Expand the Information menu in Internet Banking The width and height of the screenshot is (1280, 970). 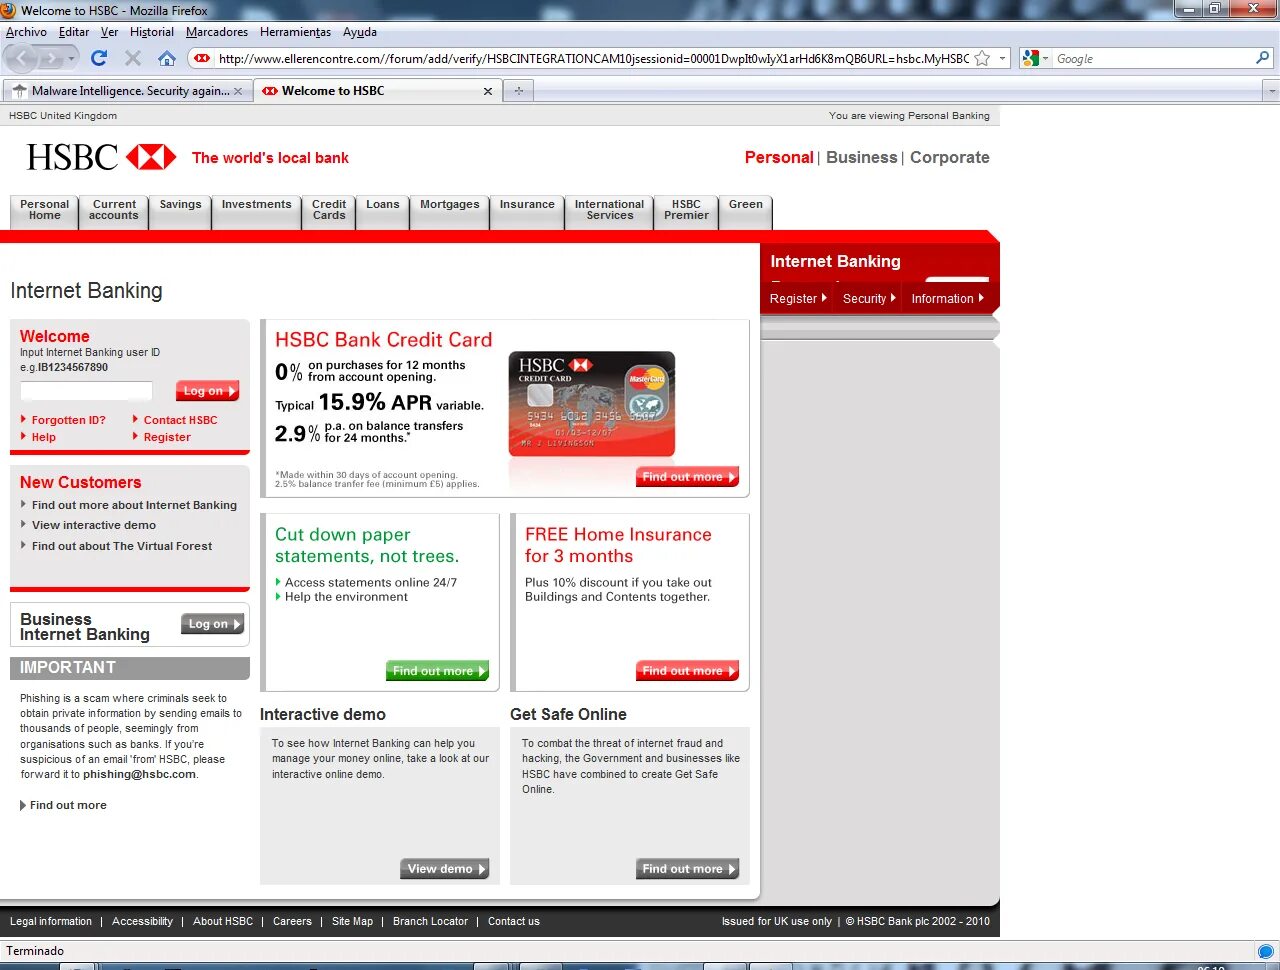pyautogui.click(x=947, y=298)
